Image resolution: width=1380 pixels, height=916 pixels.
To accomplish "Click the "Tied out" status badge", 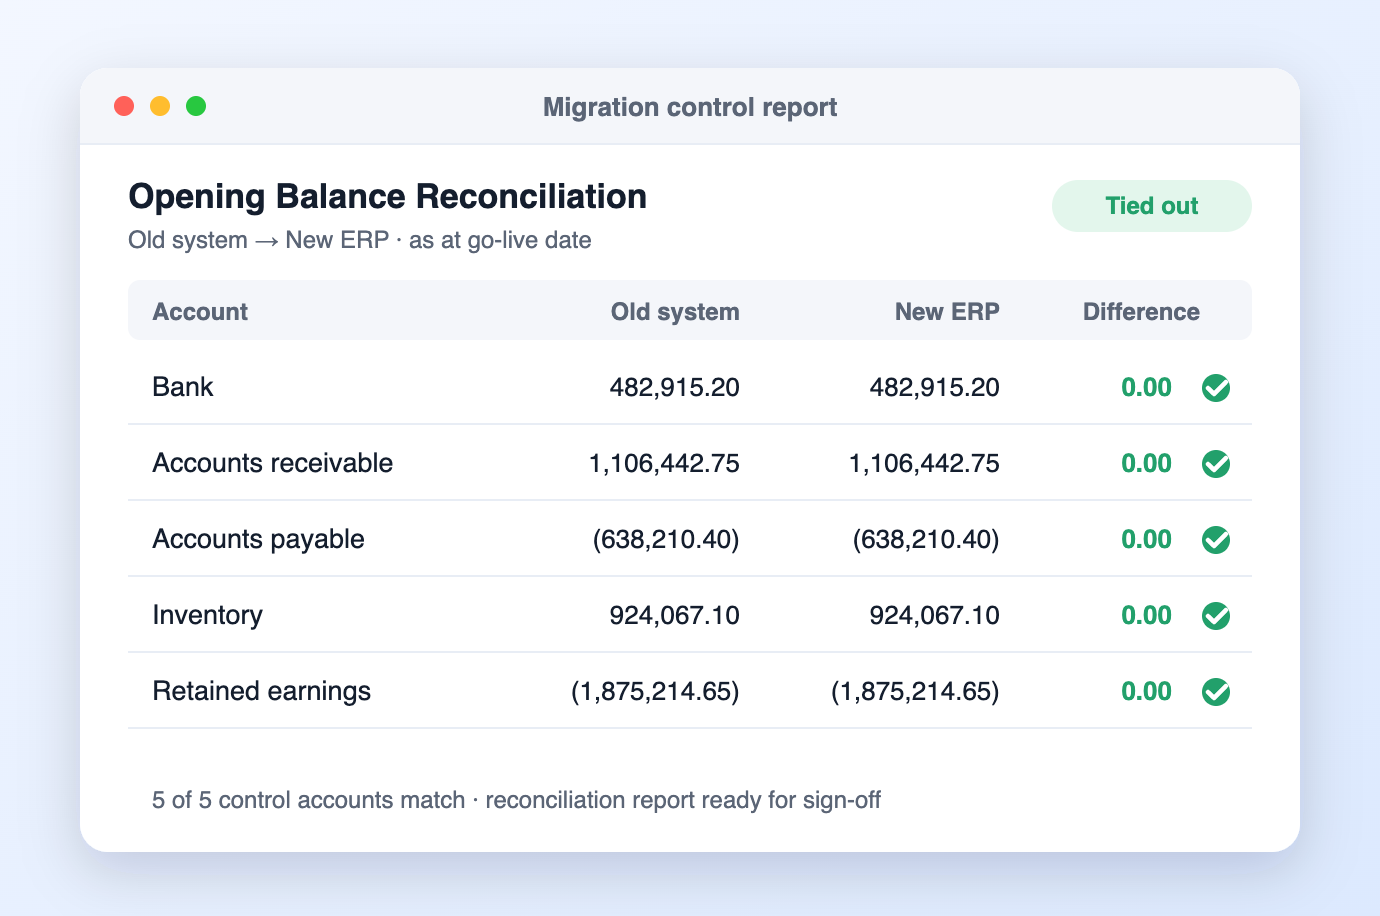I will (1152, 206).
